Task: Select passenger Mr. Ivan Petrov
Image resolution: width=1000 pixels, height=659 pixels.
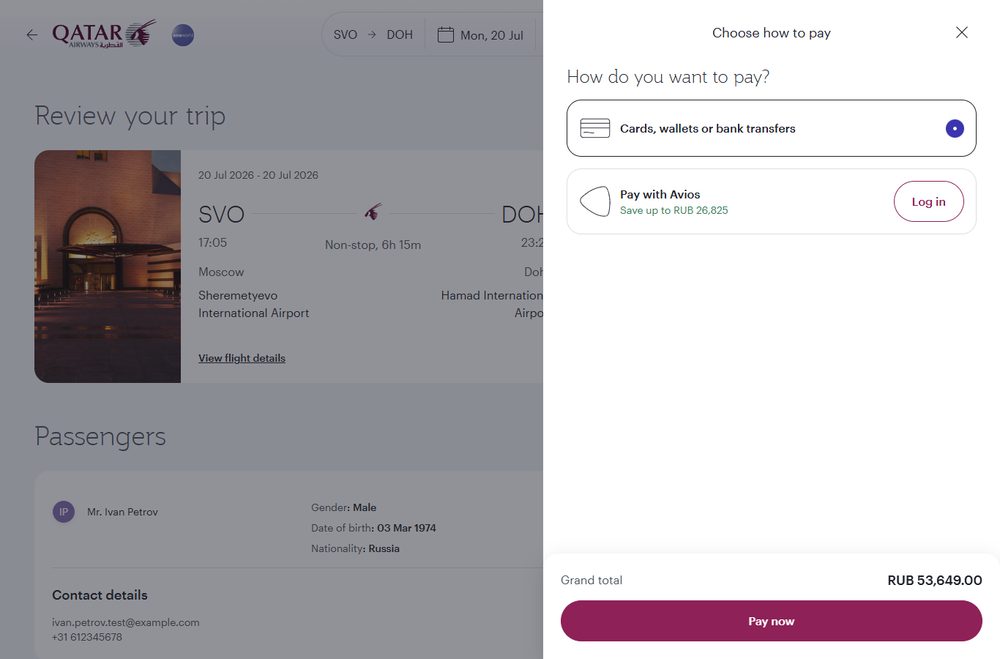Action: point(122,512)
